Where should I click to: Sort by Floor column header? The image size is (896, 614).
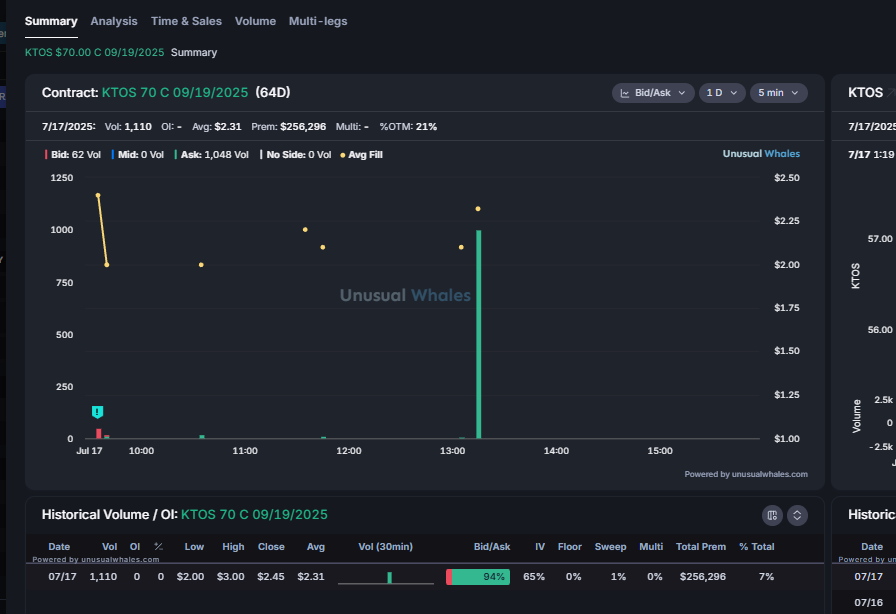tap(569, 547)
